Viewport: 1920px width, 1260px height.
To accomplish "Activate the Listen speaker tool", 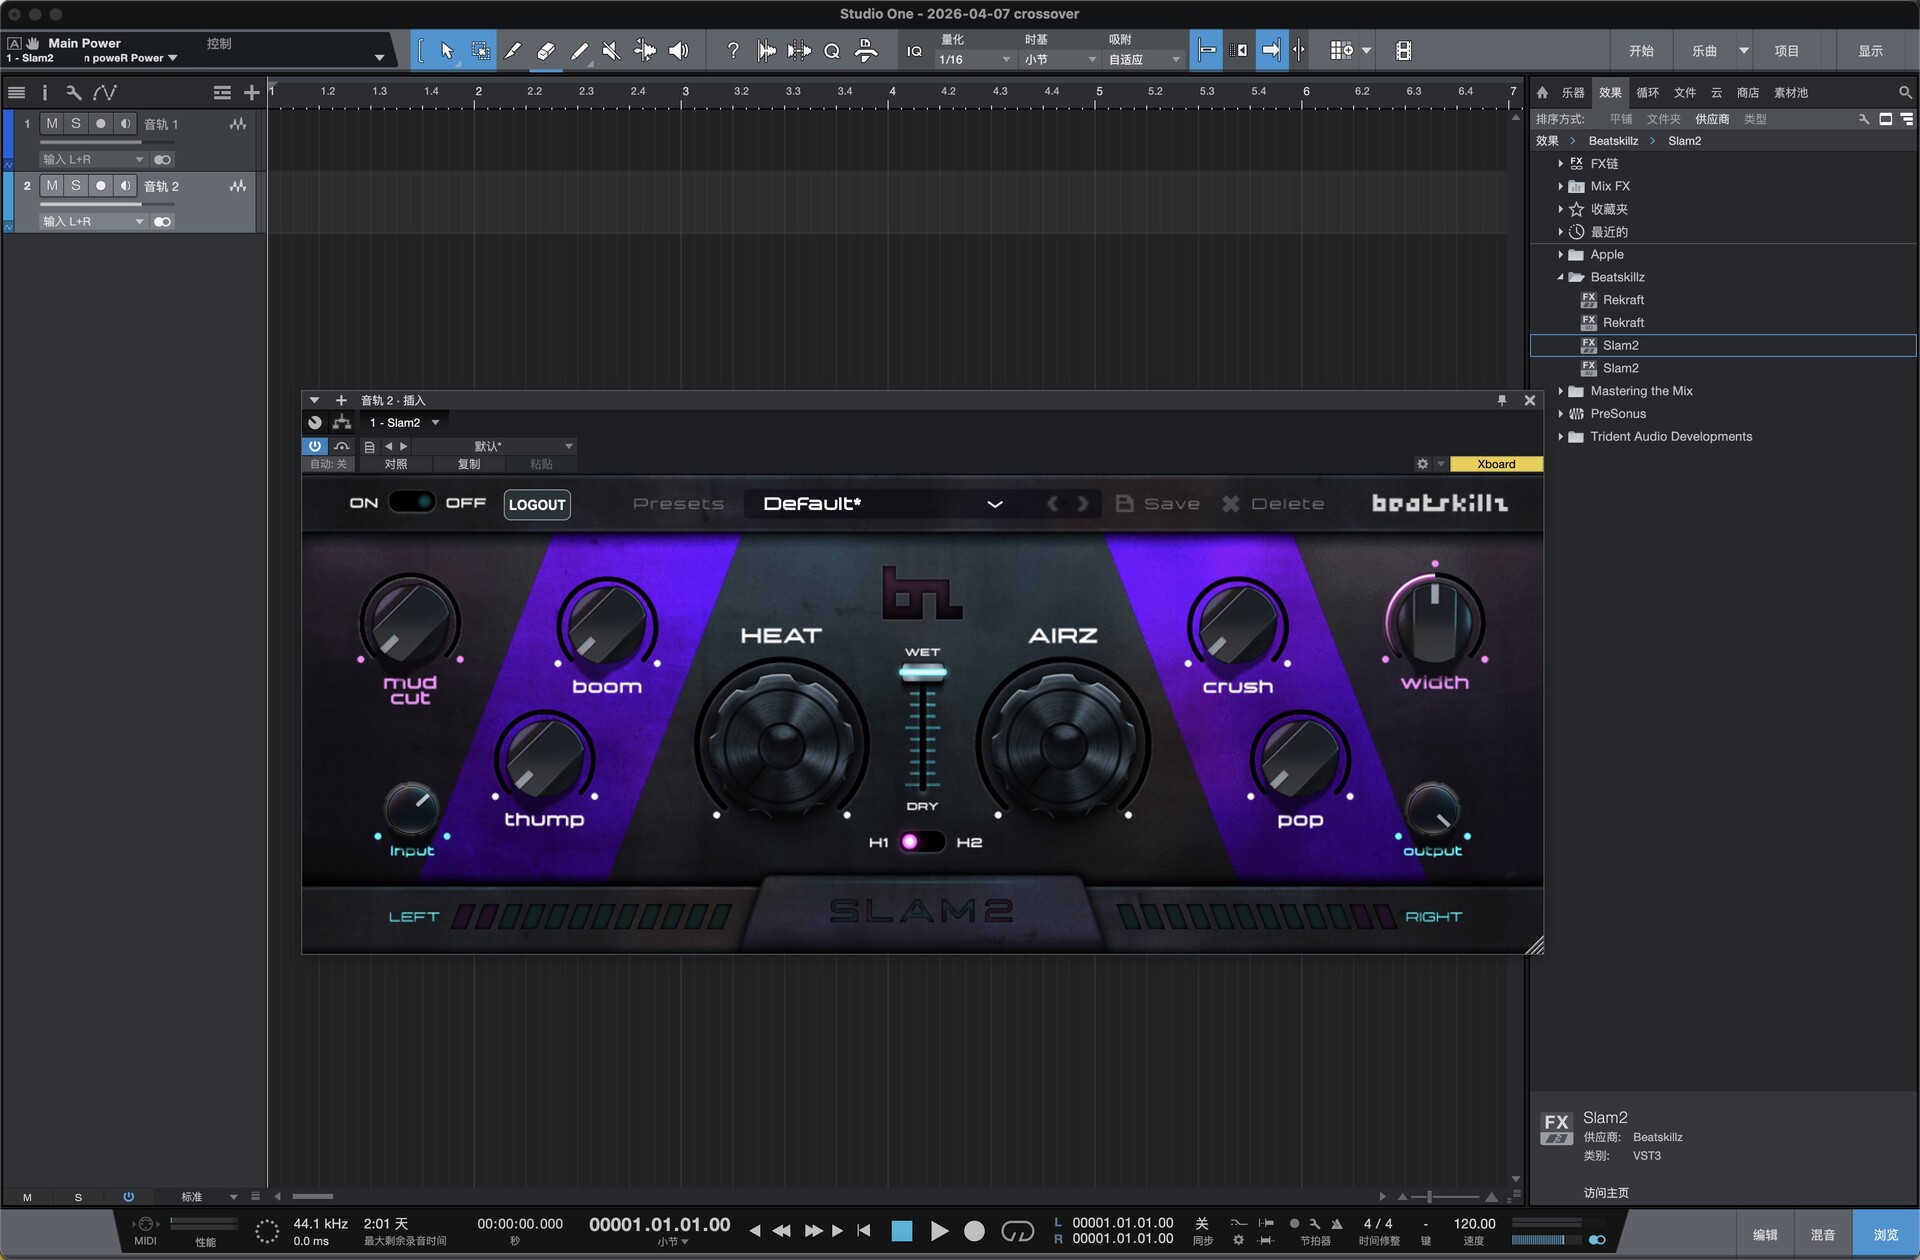I will pyautogui.click(x=679, y=51).
